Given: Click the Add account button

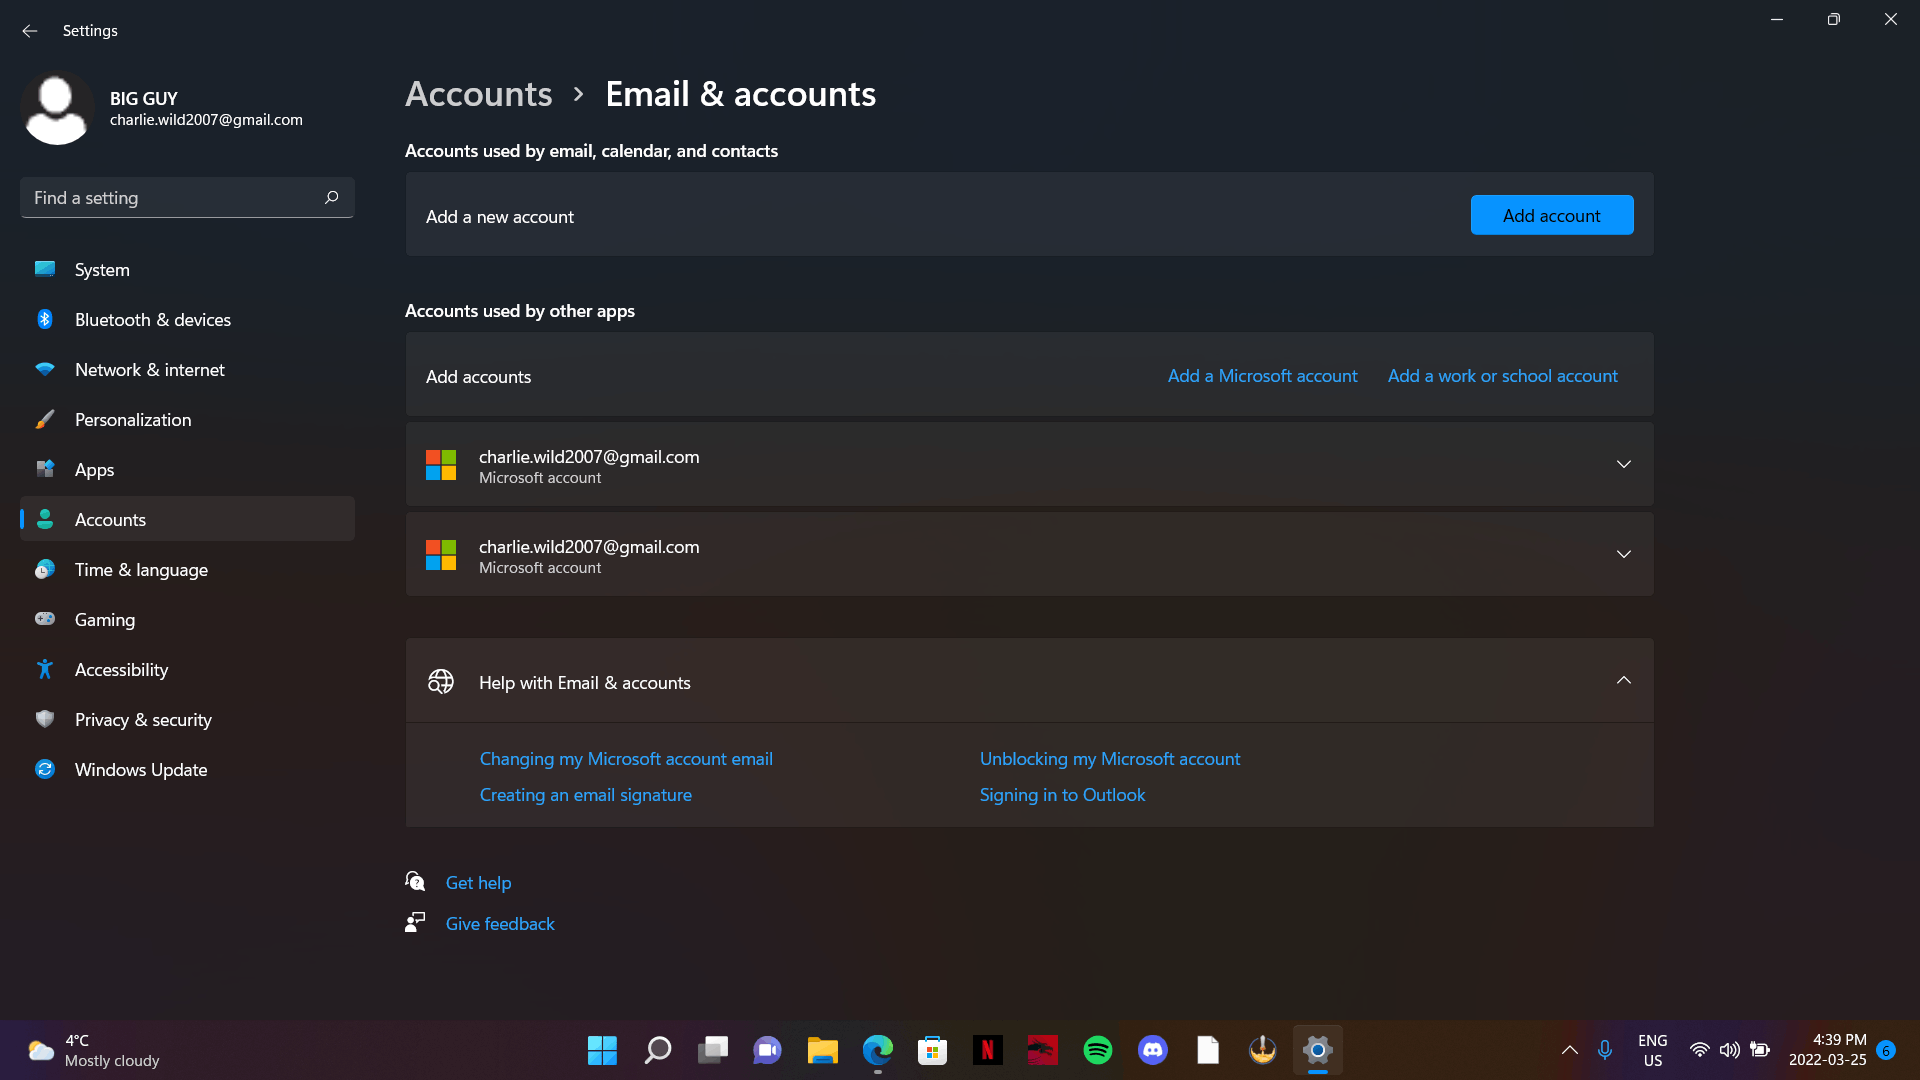Looking at the screenshot, I should (1551, 215).
